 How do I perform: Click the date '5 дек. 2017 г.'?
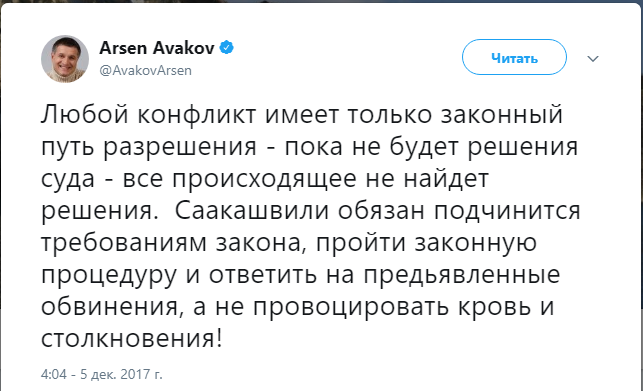[121, 375]
